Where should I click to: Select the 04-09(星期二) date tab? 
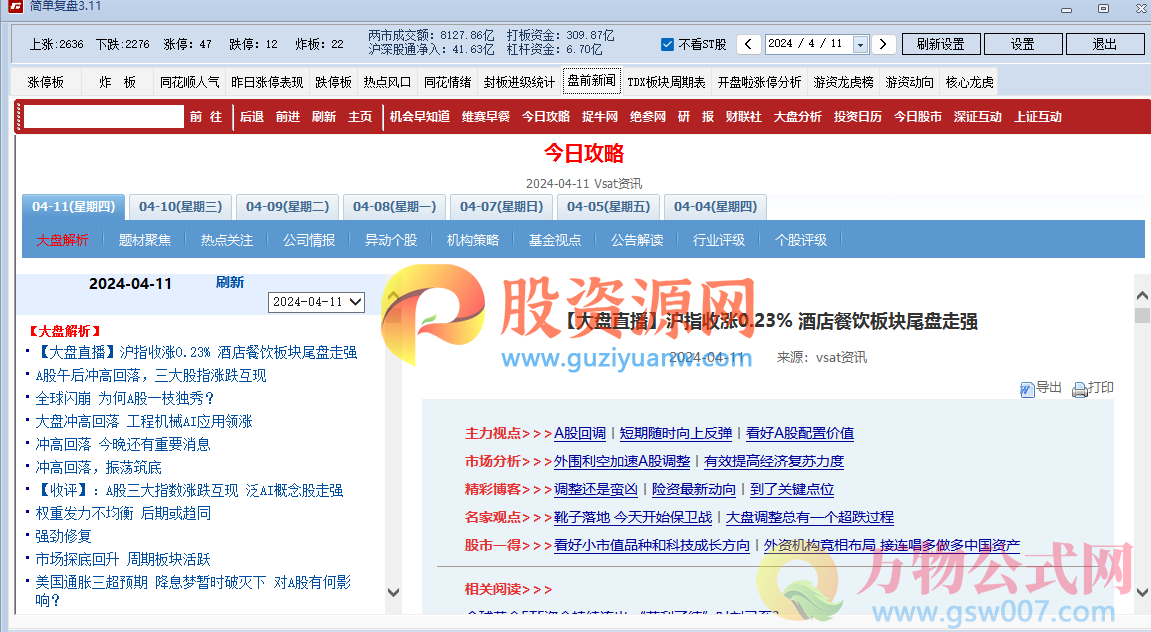pyautogui.click(x=288, y=207)
